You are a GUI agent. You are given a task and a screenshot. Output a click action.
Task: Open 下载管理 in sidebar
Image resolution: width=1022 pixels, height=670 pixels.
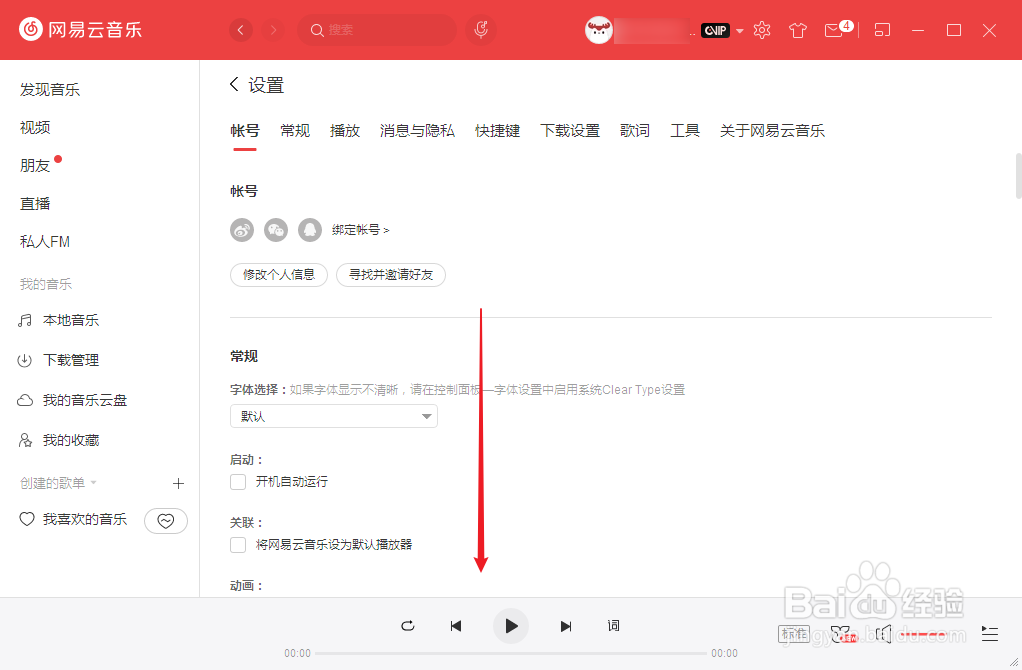[x=70, y=360]
